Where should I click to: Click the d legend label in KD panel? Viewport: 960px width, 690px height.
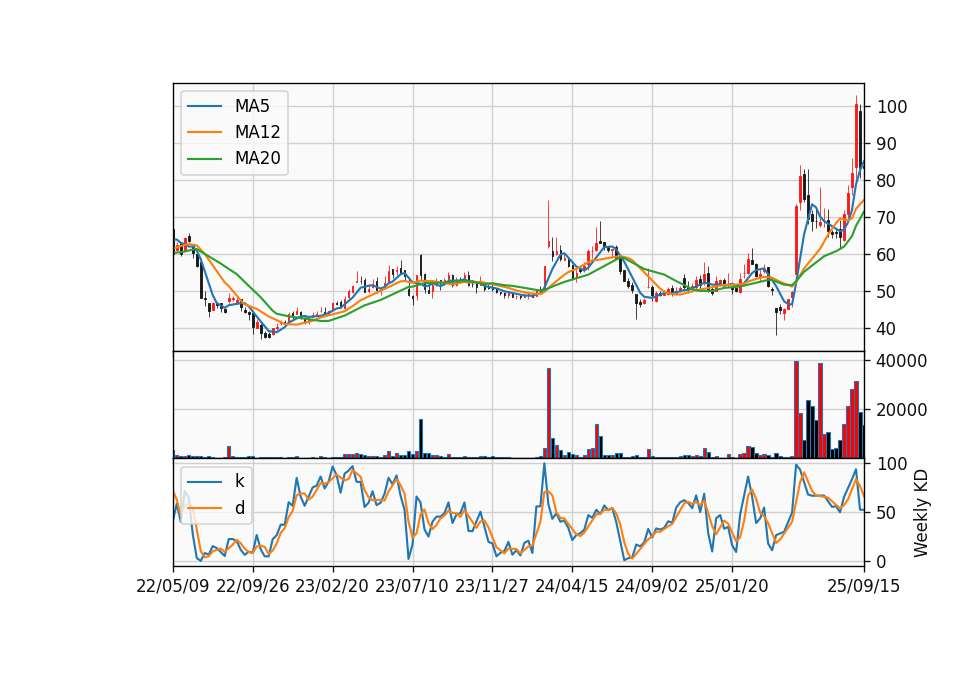(240, 508)
